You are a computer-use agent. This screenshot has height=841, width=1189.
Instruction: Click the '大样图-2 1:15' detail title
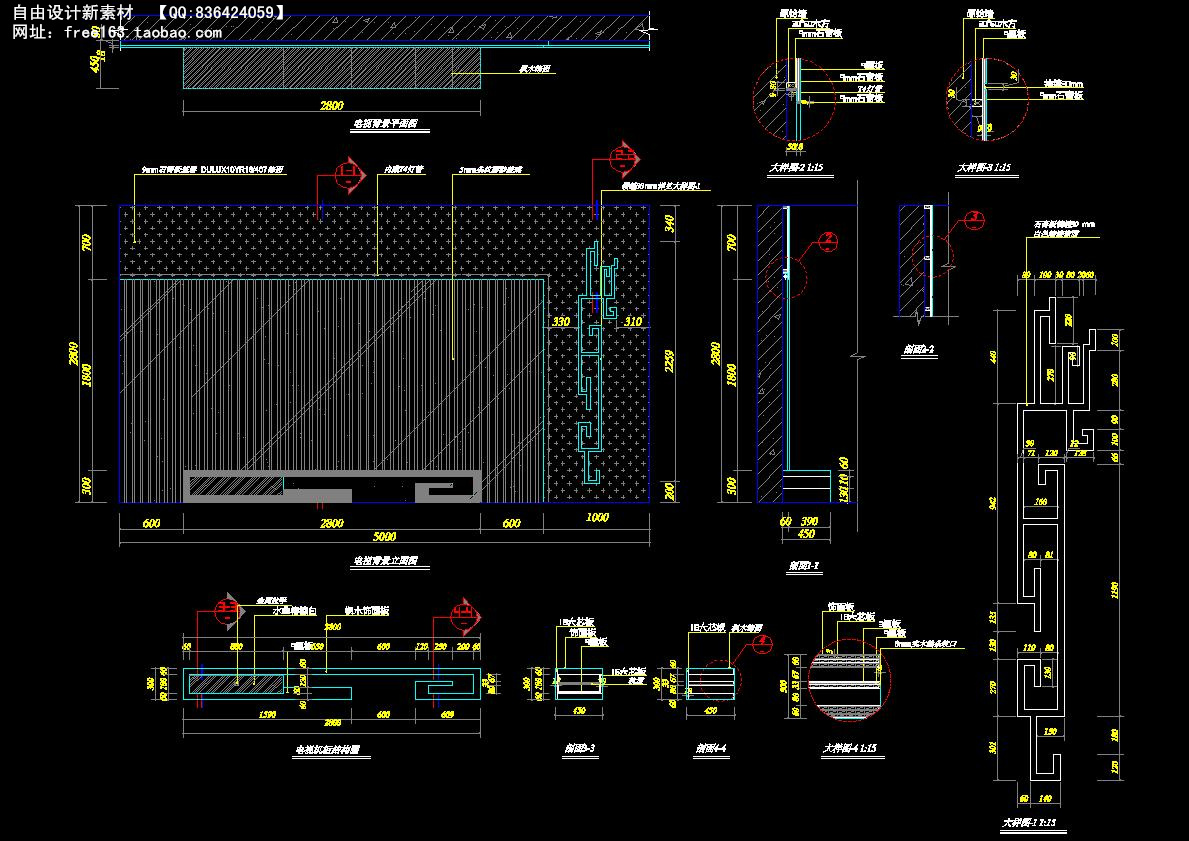coord(795,168)
